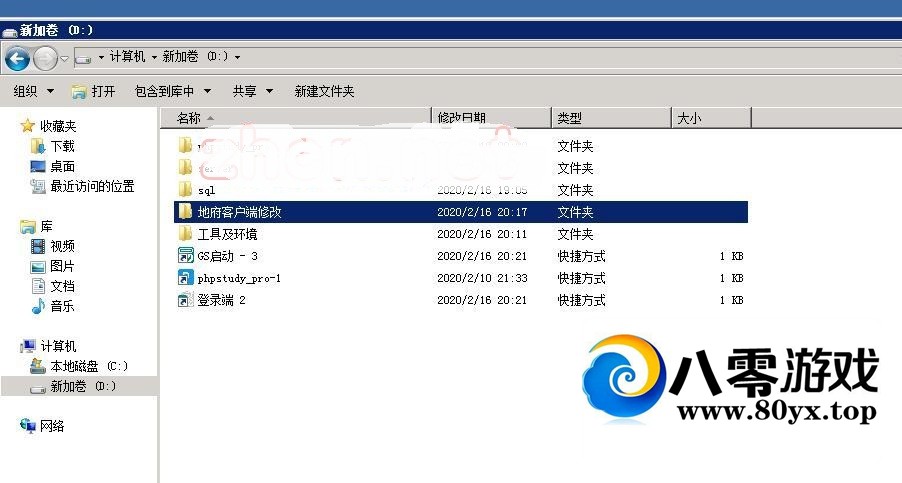902x483 pixels.
Task: Open the 文档 library
Action: click(x=63, y=286)
